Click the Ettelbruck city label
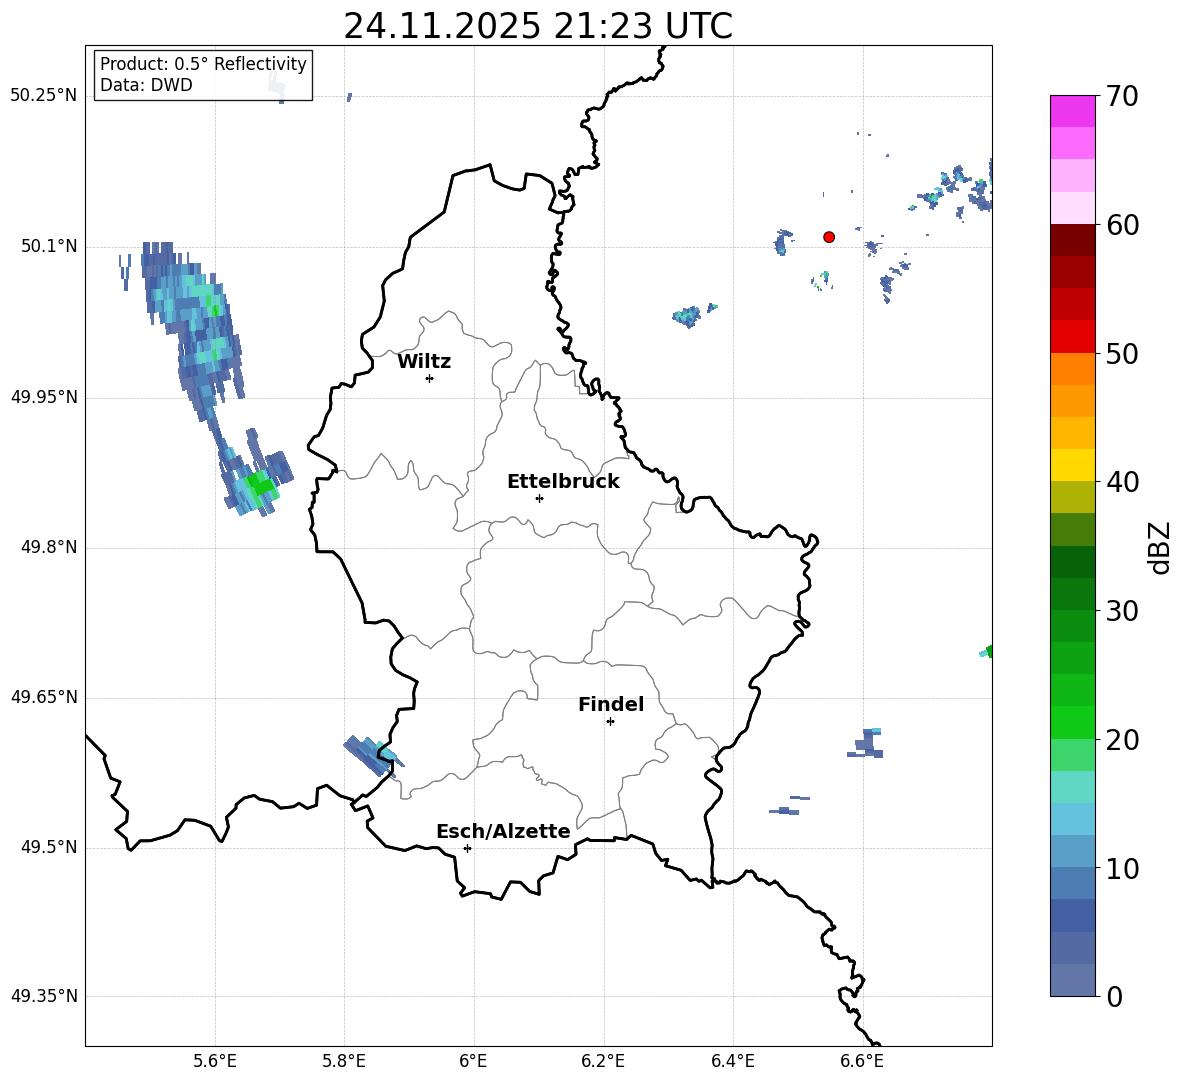 point(563,482)
